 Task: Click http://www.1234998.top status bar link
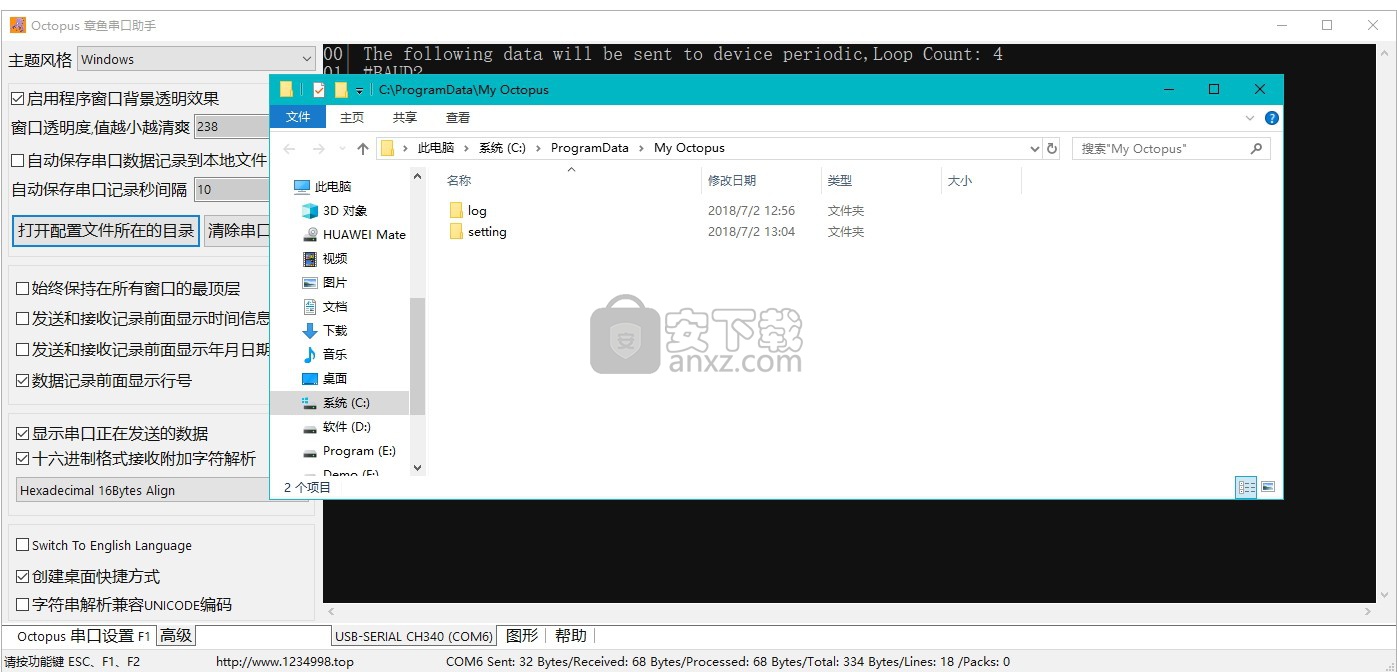pos(285,662)
